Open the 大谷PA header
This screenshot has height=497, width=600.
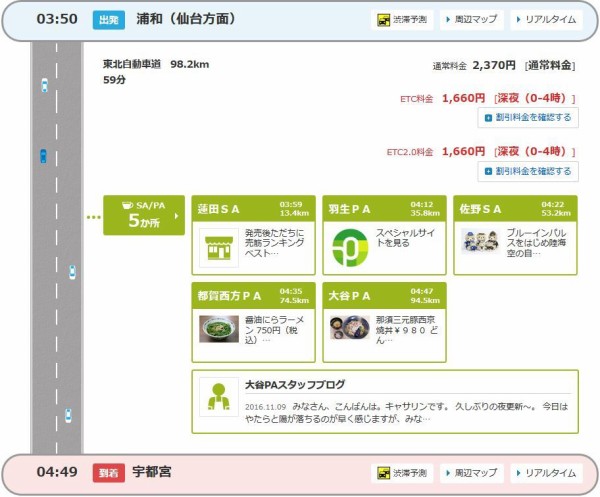[384, 296]
